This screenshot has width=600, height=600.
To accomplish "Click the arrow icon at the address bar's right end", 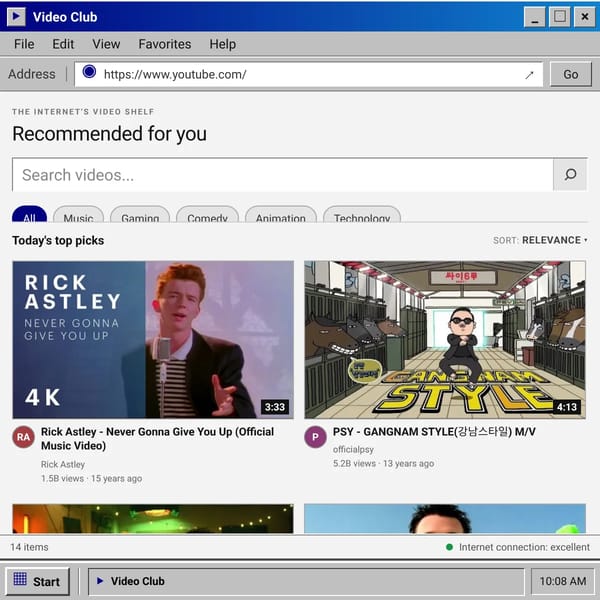I will 529,75.
